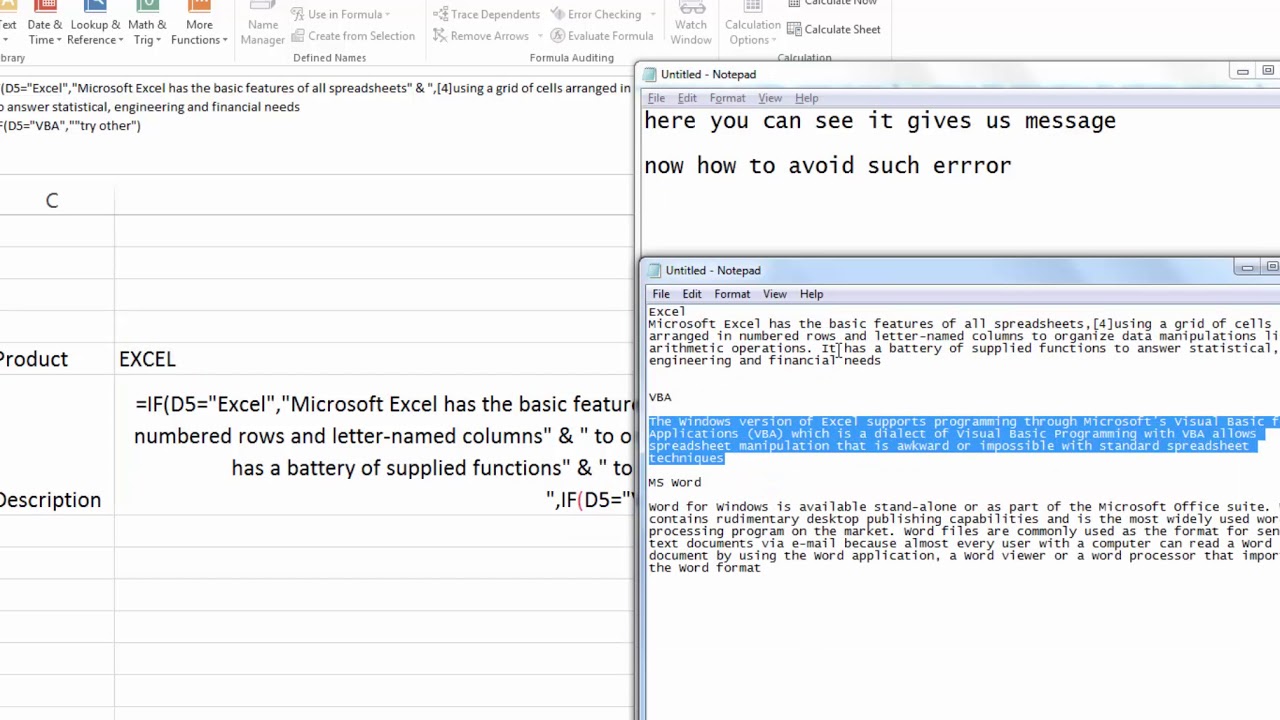Open Edit menu in upper Notepad
This screenshot has width=1280, height=720.
[687, 98]
